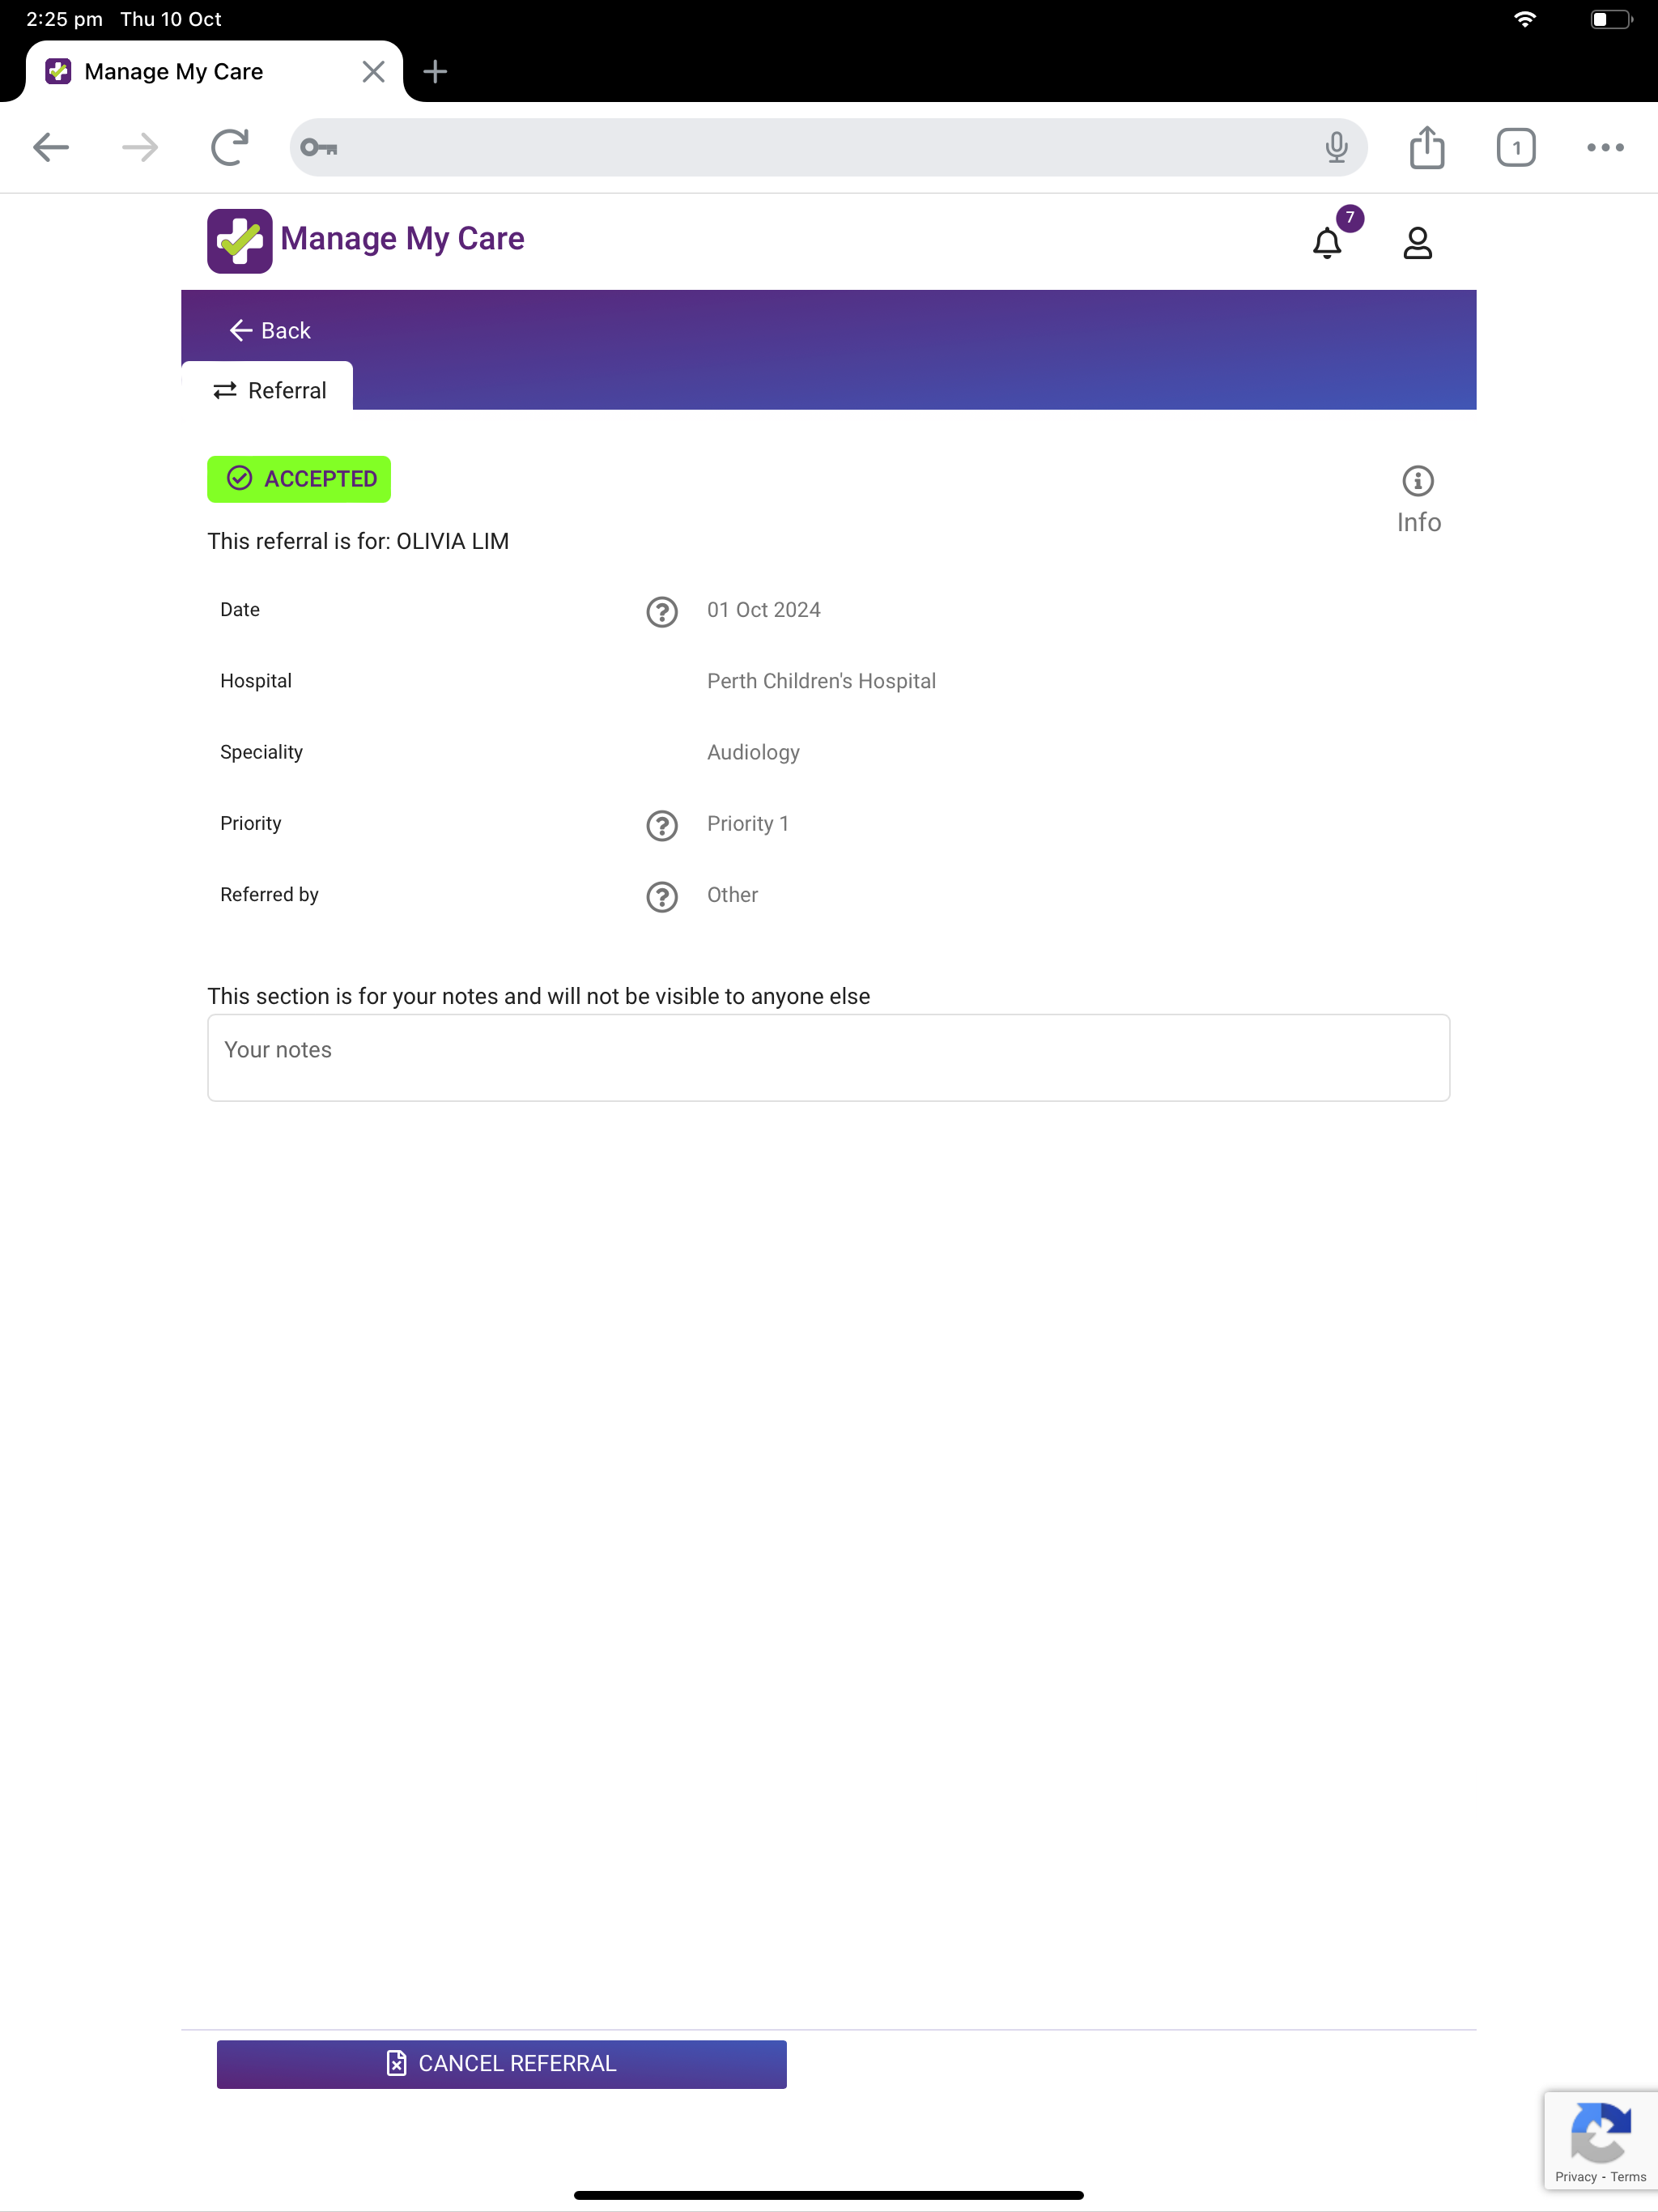Click the ACCEPTED status badge
This screenshot has height=2212, width=1658.
tap(299, 479)
